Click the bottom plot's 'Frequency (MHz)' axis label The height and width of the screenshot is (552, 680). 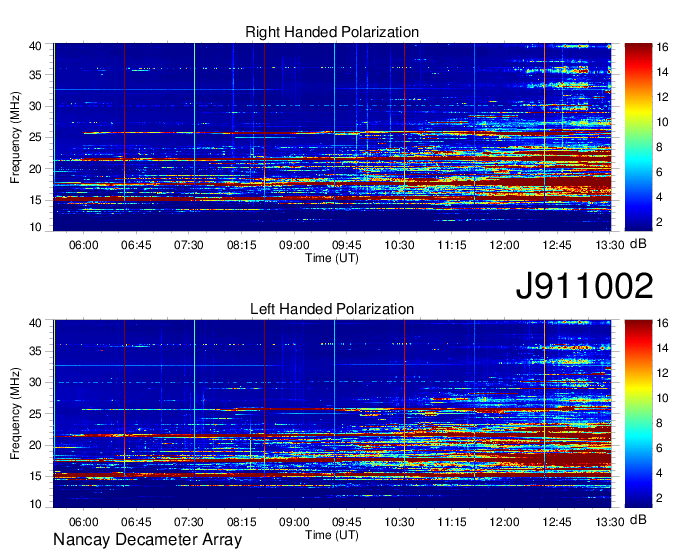click(x=15, y=414)
